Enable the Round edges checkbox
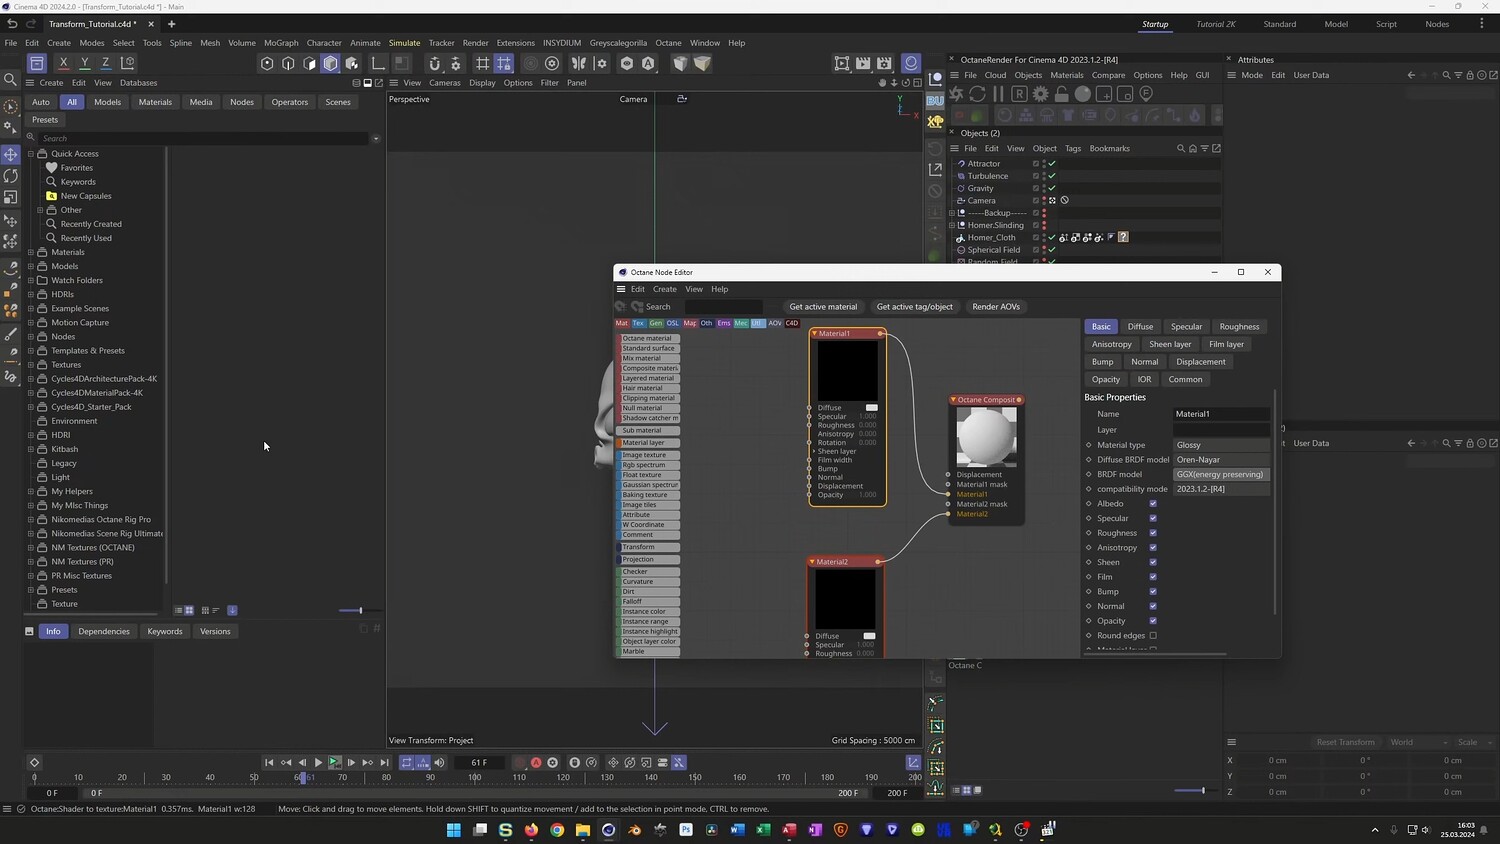 coord(1153,636)
